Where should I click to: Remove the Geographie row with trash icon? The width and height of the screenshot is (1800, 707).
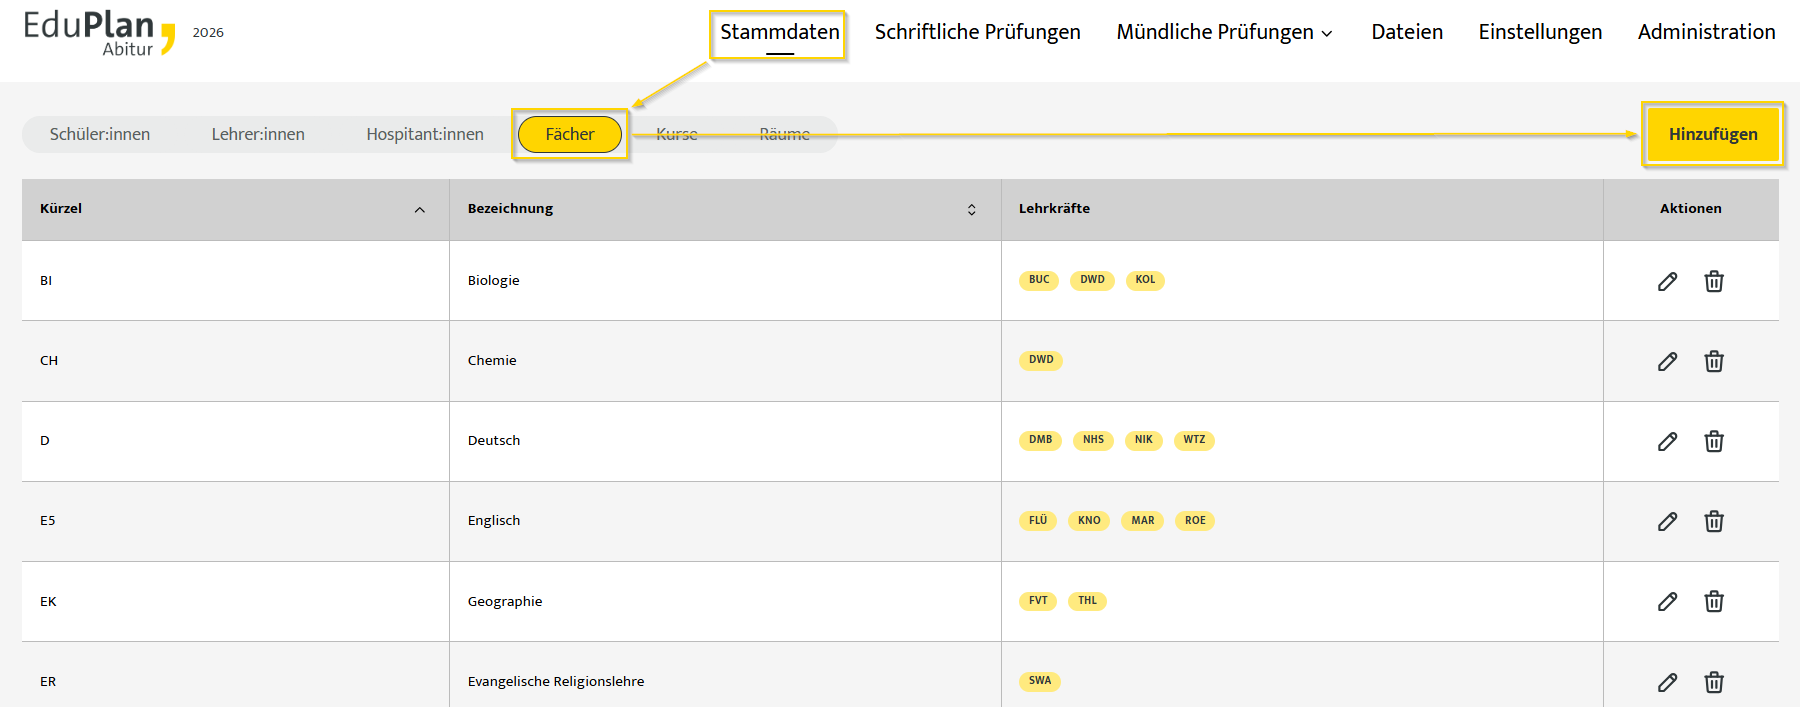tap(1714, 601)
